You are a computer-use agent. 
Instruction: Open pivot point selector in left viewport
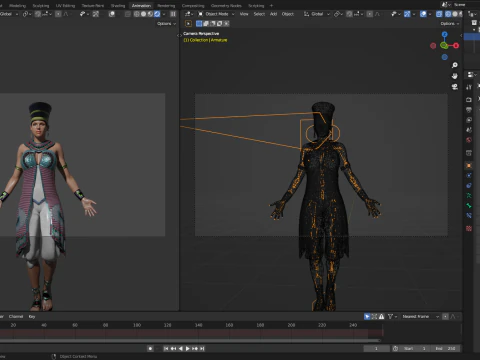(x=27, y=14)
